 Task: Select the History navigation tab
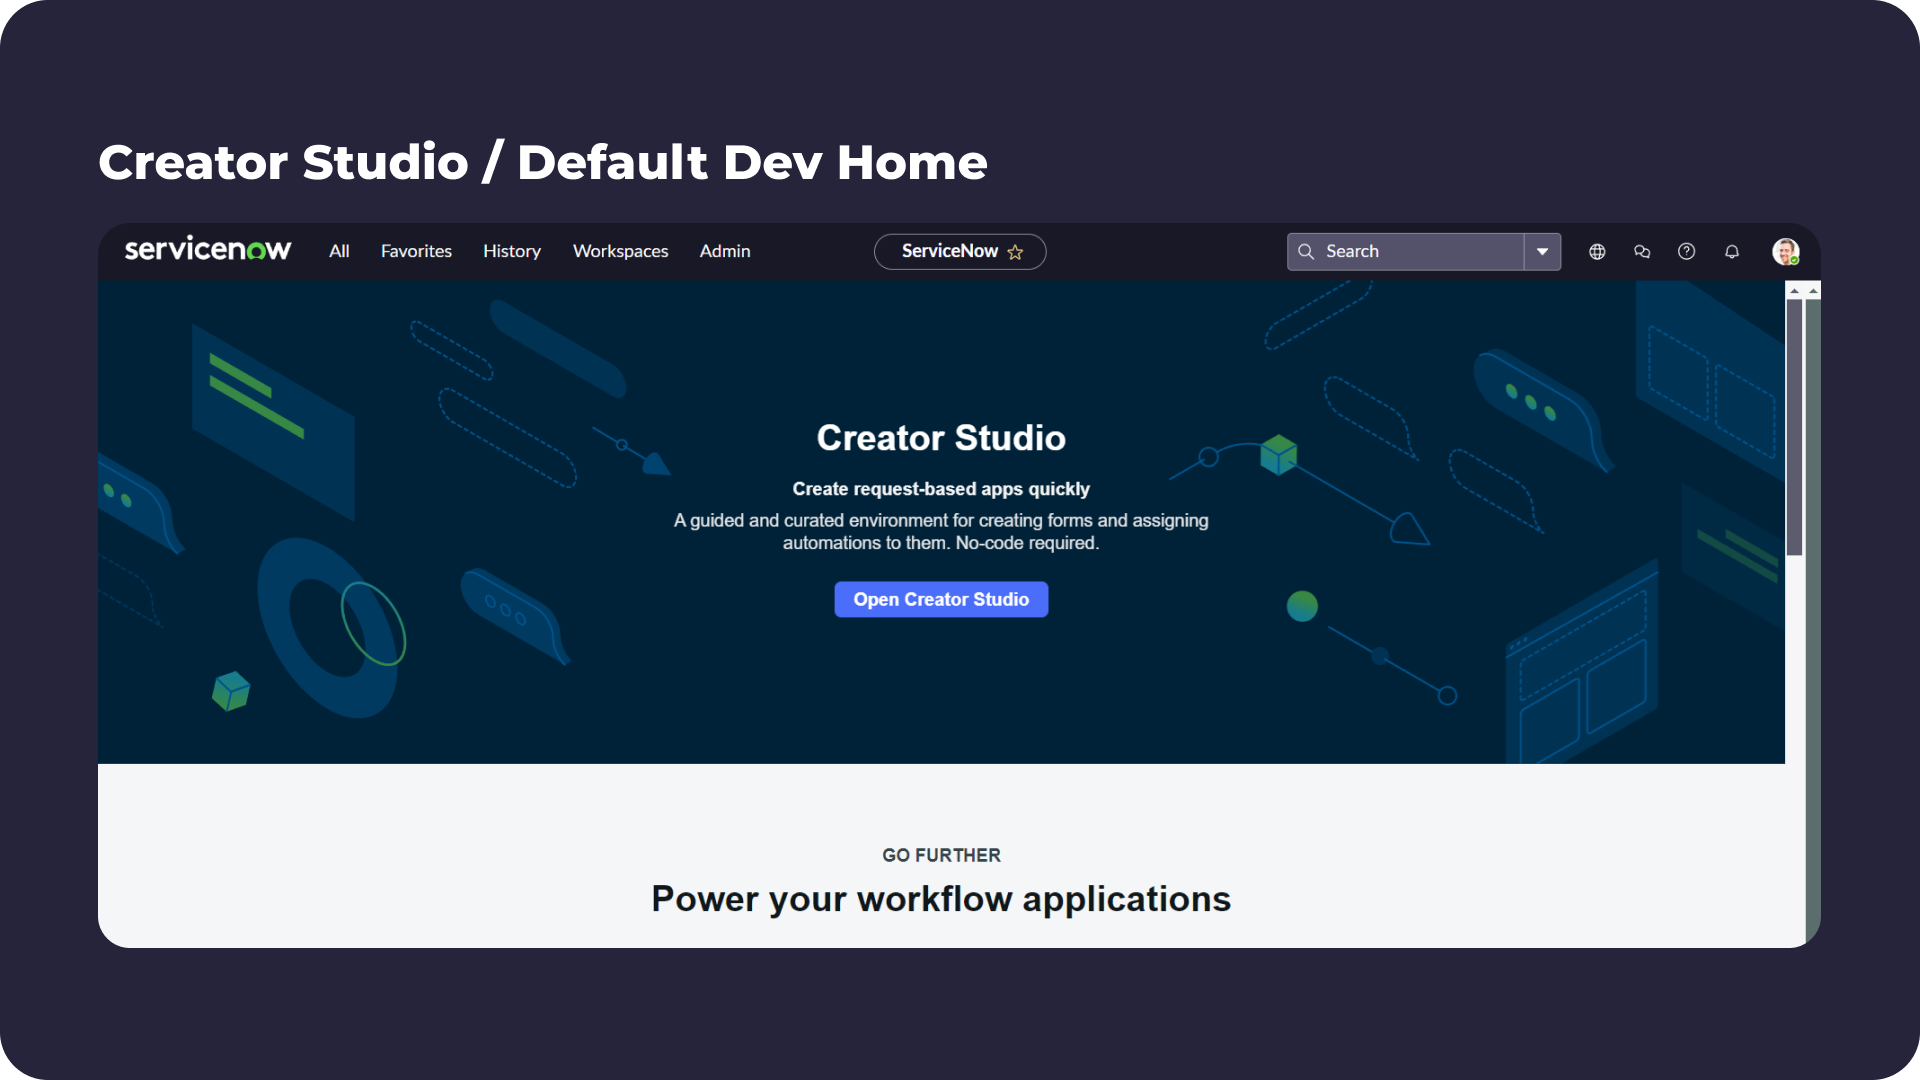(512, 251)
